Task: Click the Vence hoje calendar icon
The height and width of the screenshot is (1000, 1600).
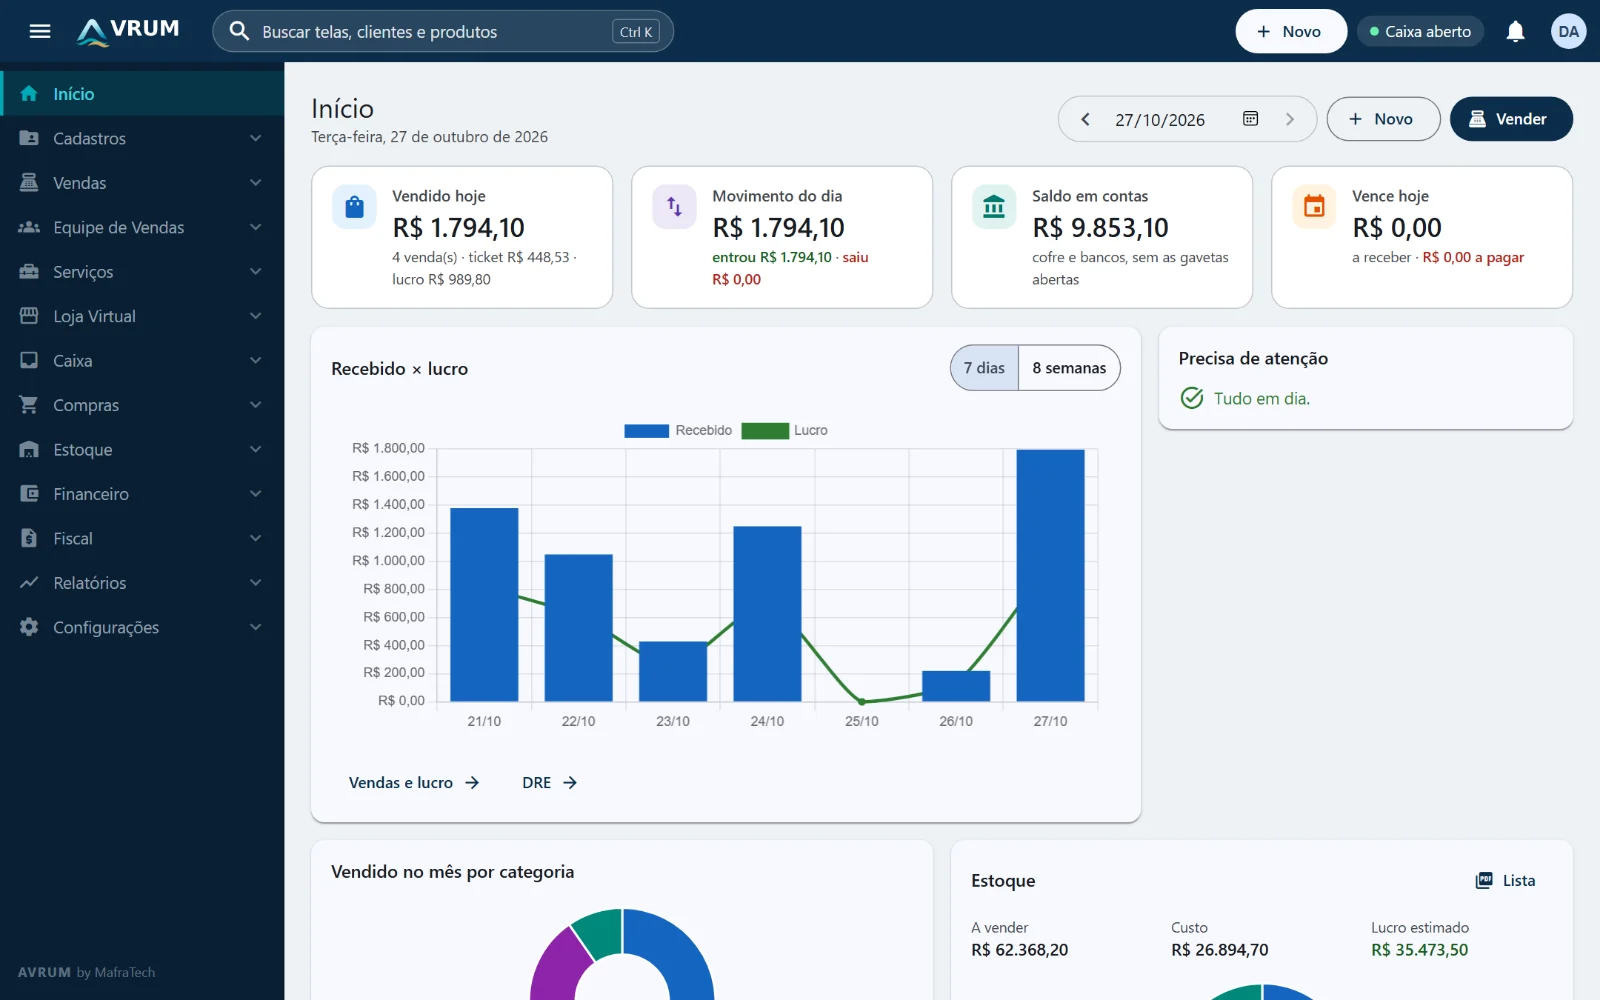Action: pyautogui.click(x=1314, y=207)
